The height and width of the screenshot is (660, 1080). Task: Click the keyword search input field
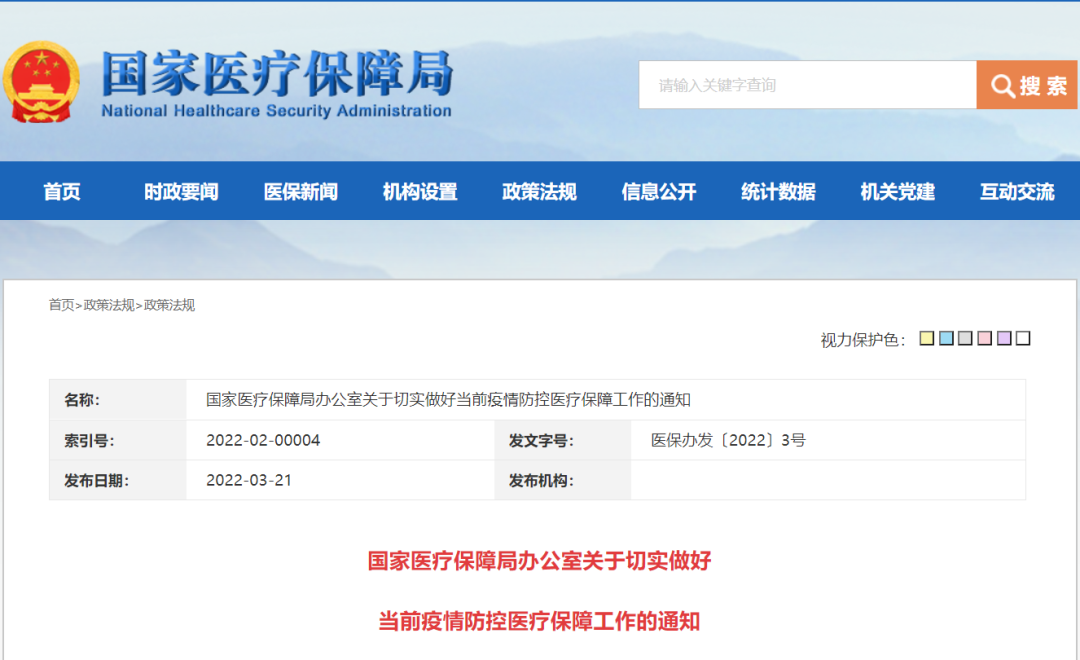(807, 85)
